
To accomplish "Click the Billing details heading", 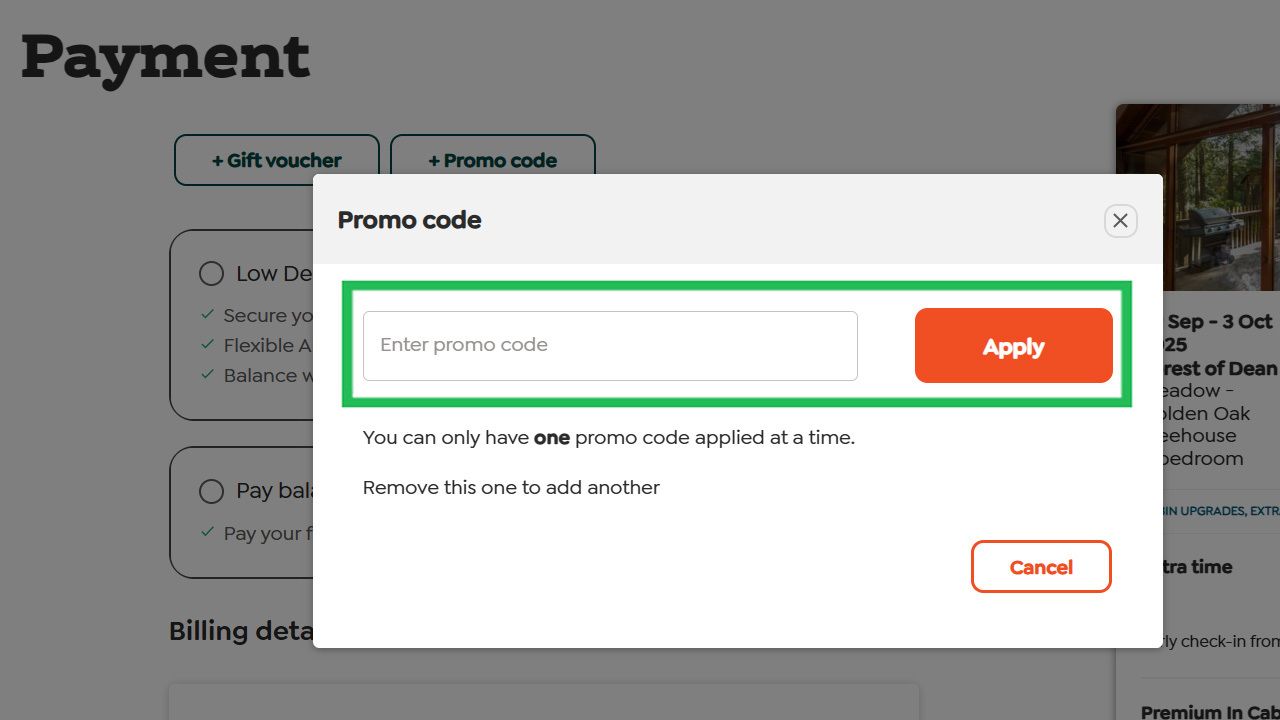I will tap(241, 631).
